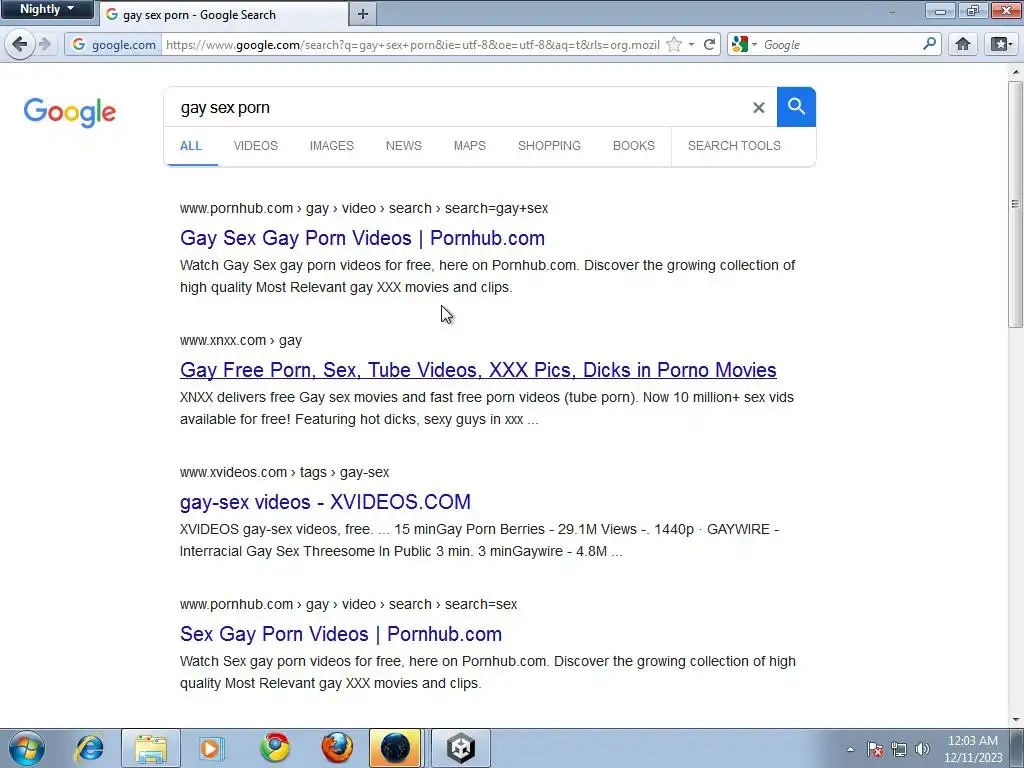Screen dimensions: 1024x768
Task: Select the Google Search browser tab
Action: (223, 14)
